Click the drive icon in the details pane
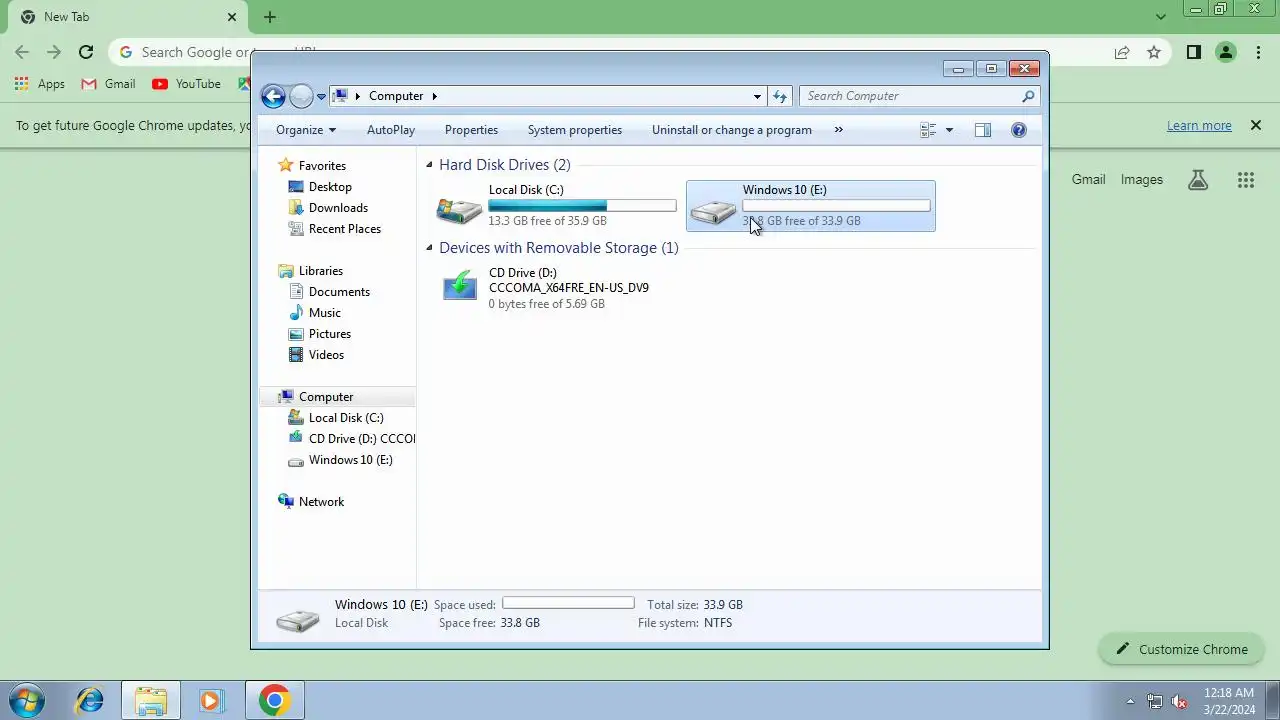The image size is (1280, 720). pyautogui.click(x=297, y=619)
